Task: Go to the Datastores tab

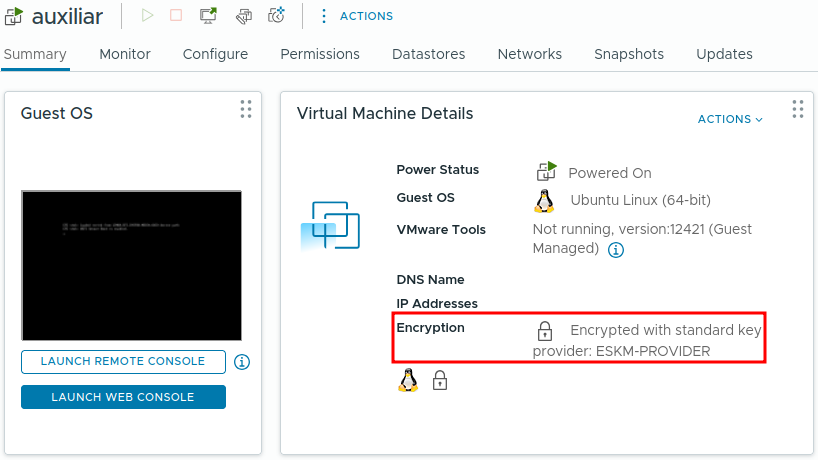Action: pos(428,54)
